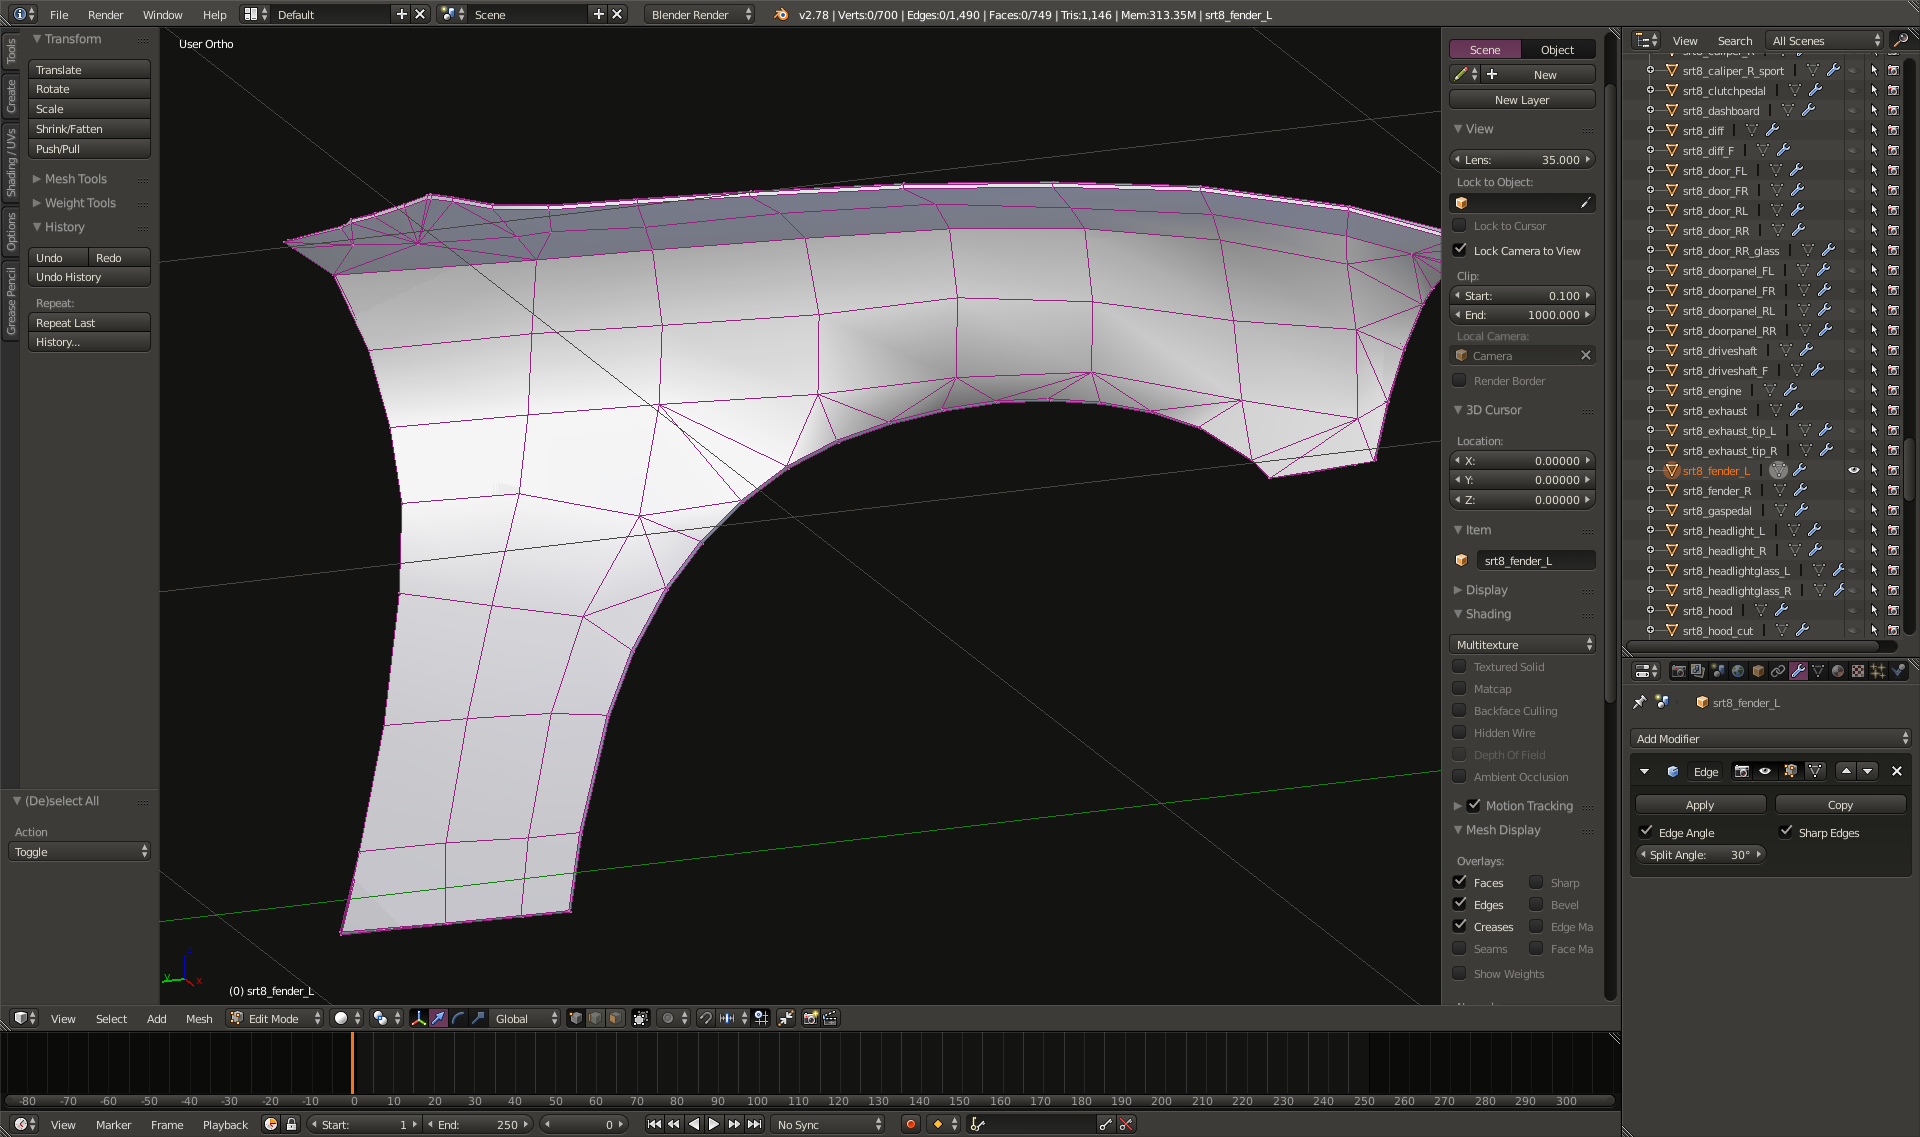
Task: Pin the properties context with pin icon
Action: pos(1639,702)
